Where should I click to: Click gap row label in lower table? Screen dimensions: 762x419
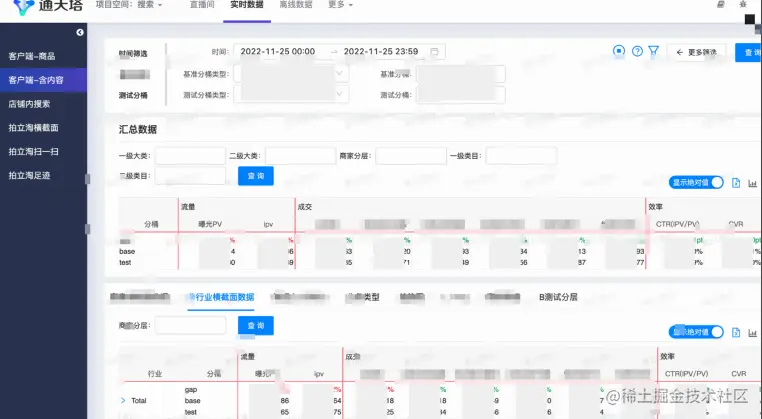(191, 390)
